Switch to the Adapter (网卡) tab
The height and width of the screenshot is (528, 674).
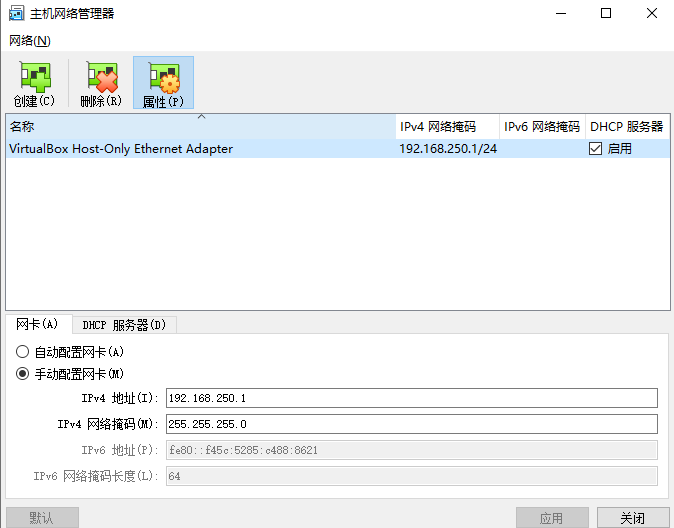tap(38, 325)
